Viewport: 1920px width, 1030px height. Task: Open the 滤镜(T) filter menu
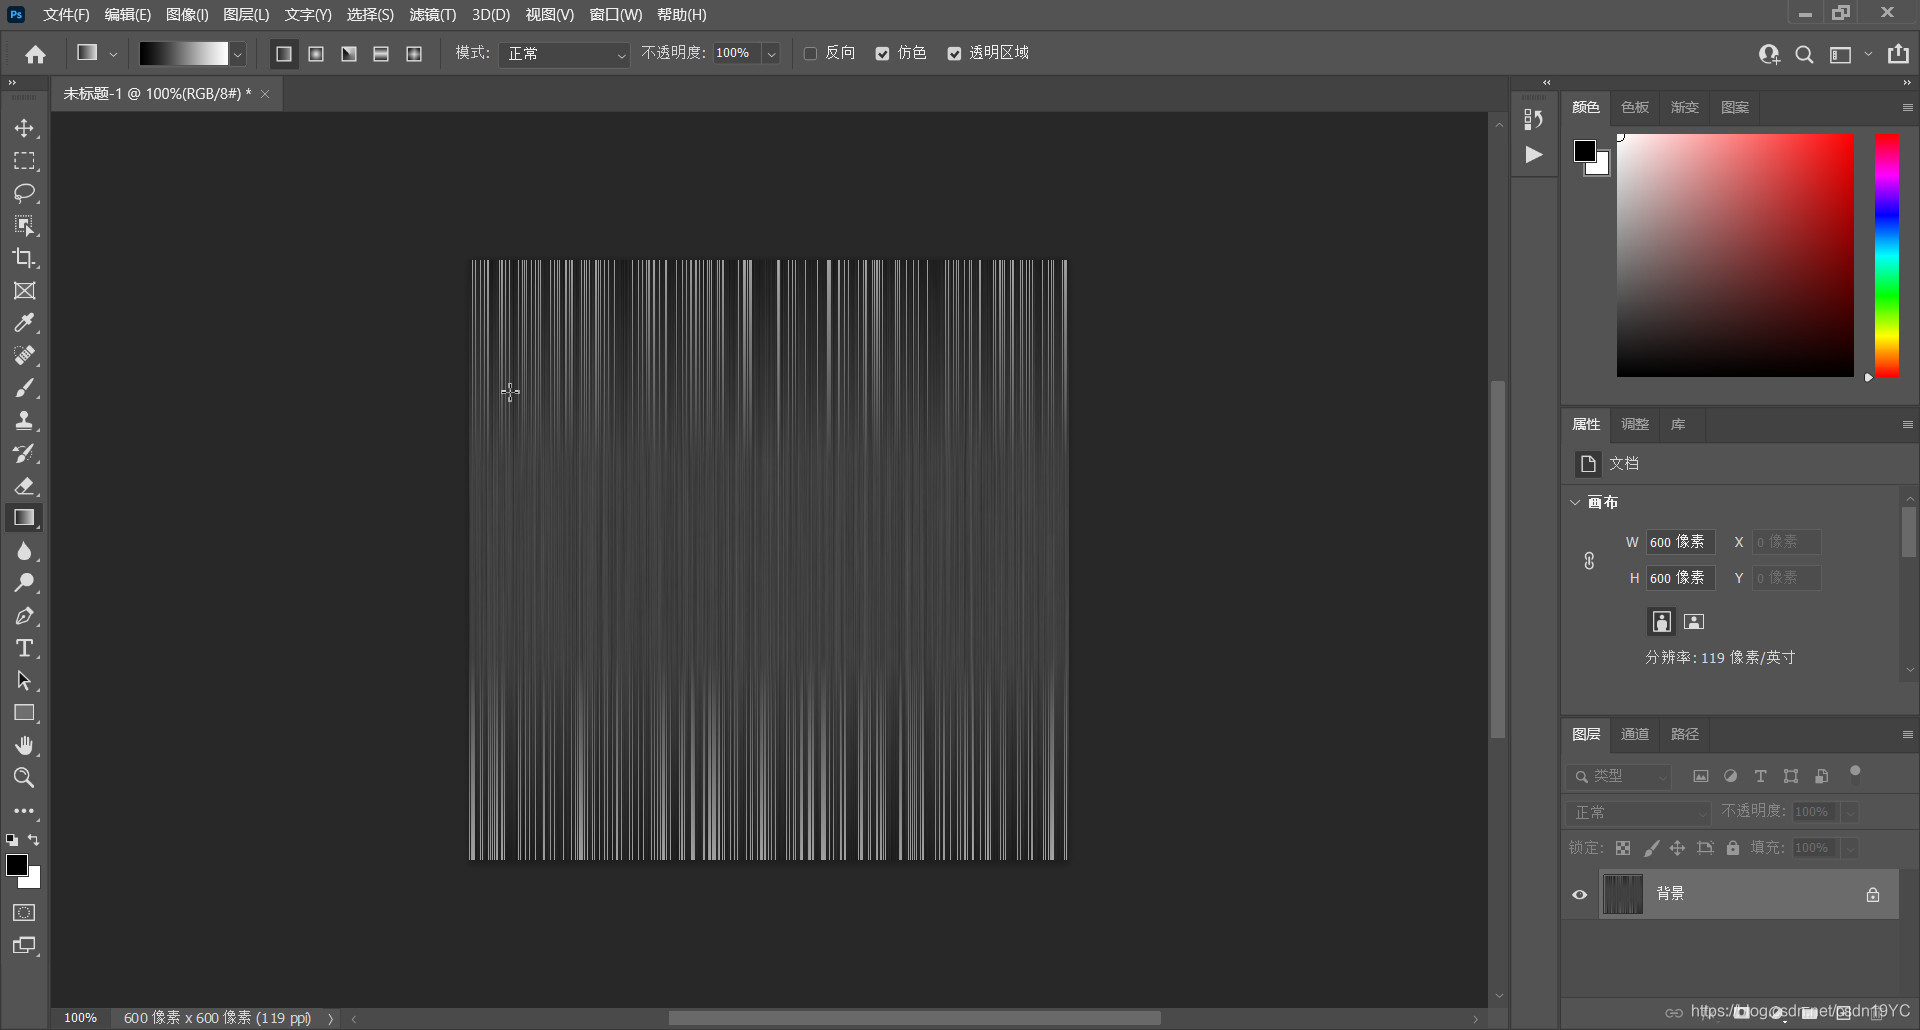432,15
